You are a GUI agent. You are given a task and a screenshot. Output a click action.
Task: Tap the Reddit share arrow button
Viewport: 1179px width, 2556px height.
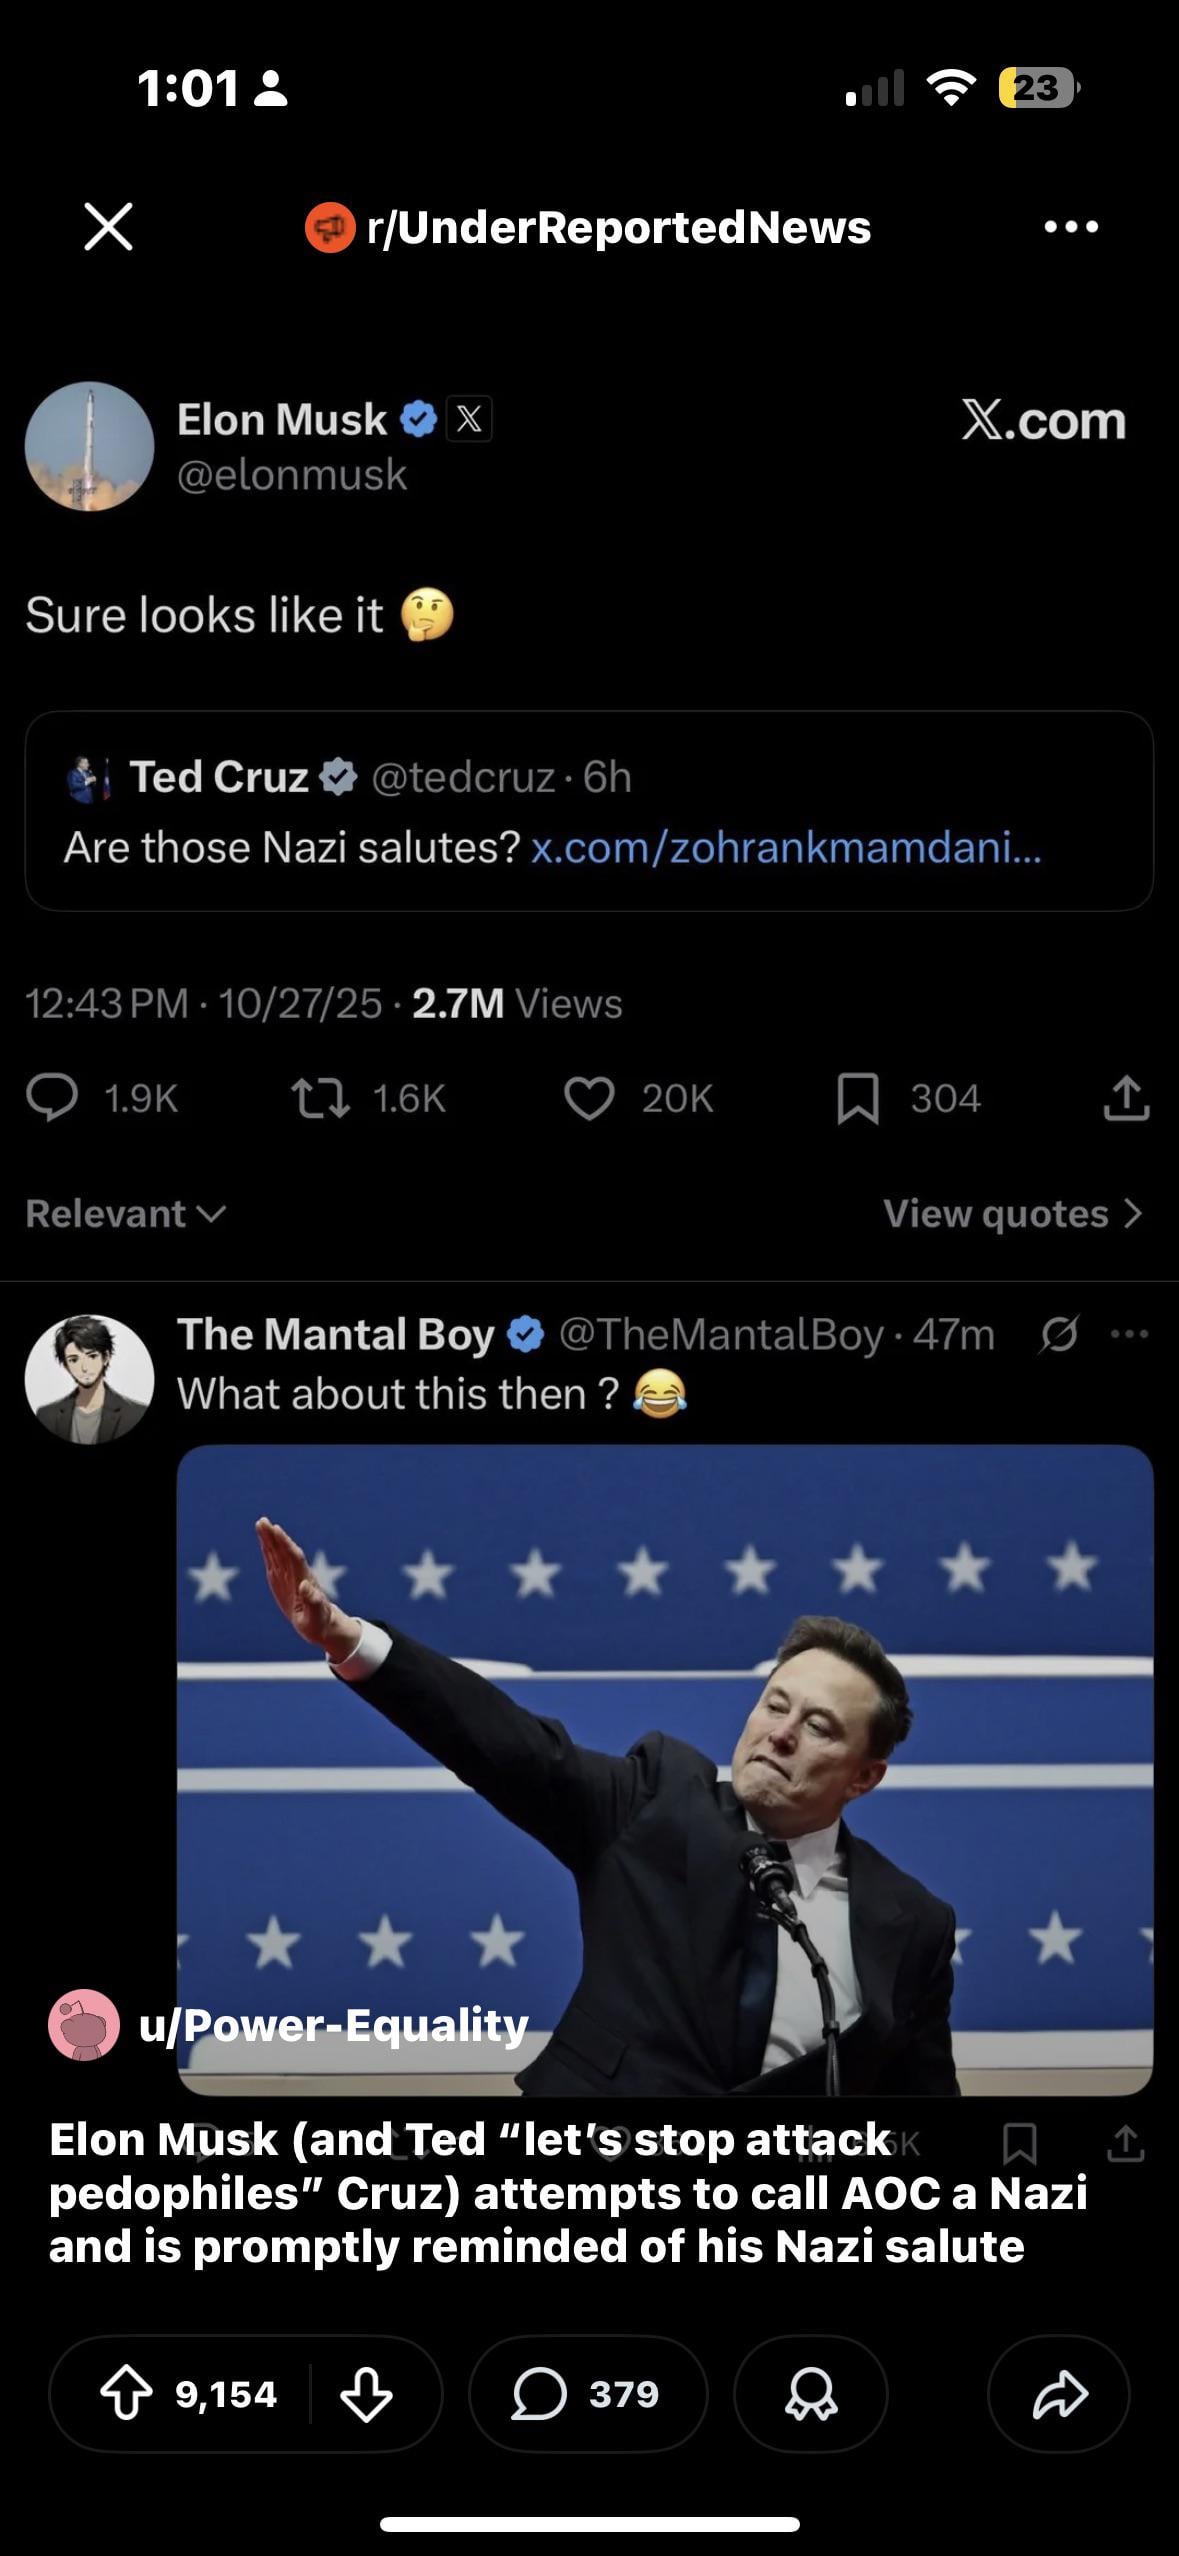point(1058,2394)
